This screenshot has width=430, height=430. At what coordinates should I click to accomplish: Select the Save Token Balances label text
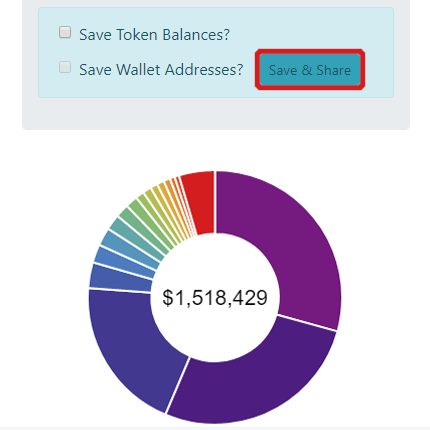154,35
